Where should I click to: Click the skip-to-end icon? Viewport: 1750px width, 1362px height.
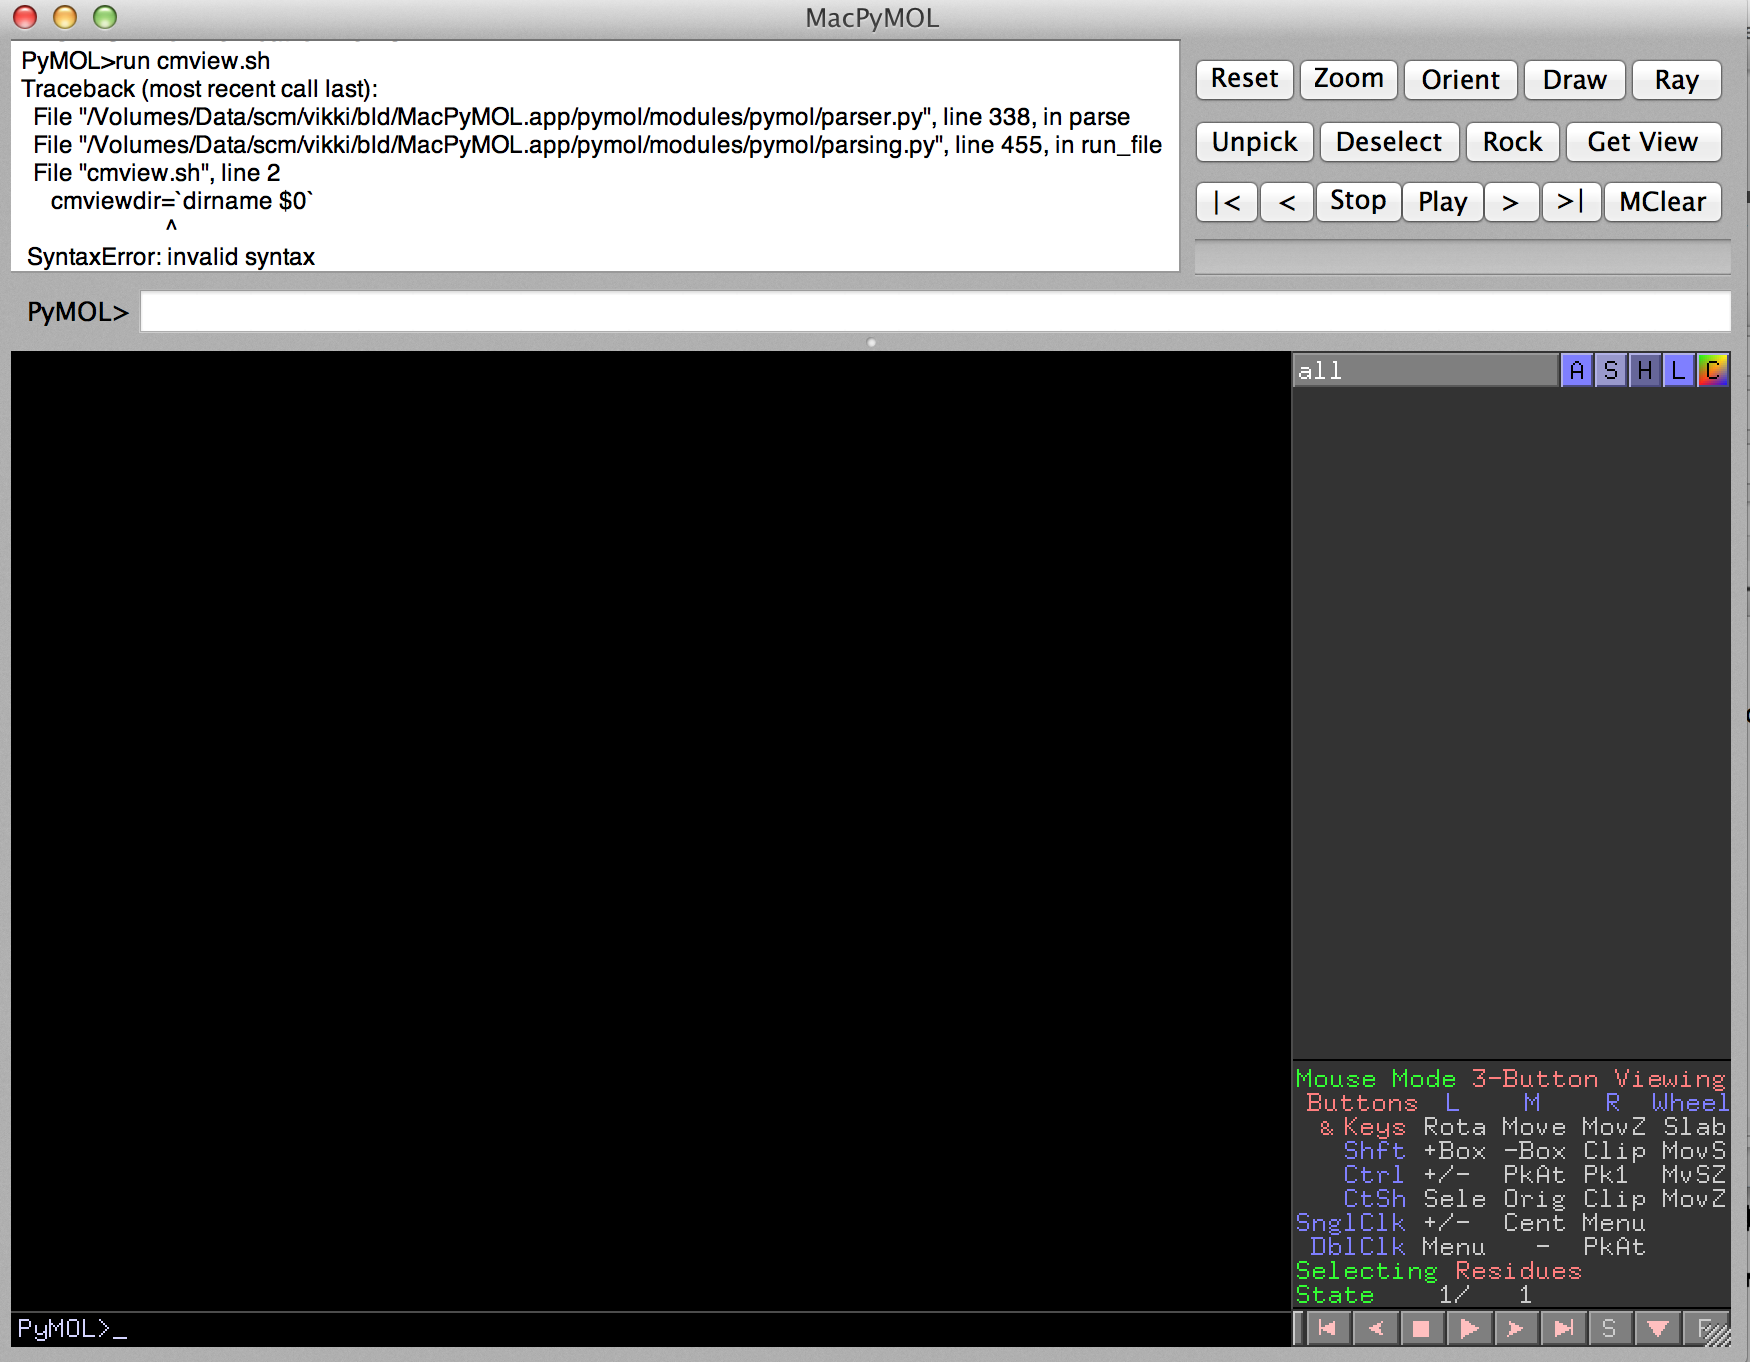pyautogui.click(x=1562, y=1328)
